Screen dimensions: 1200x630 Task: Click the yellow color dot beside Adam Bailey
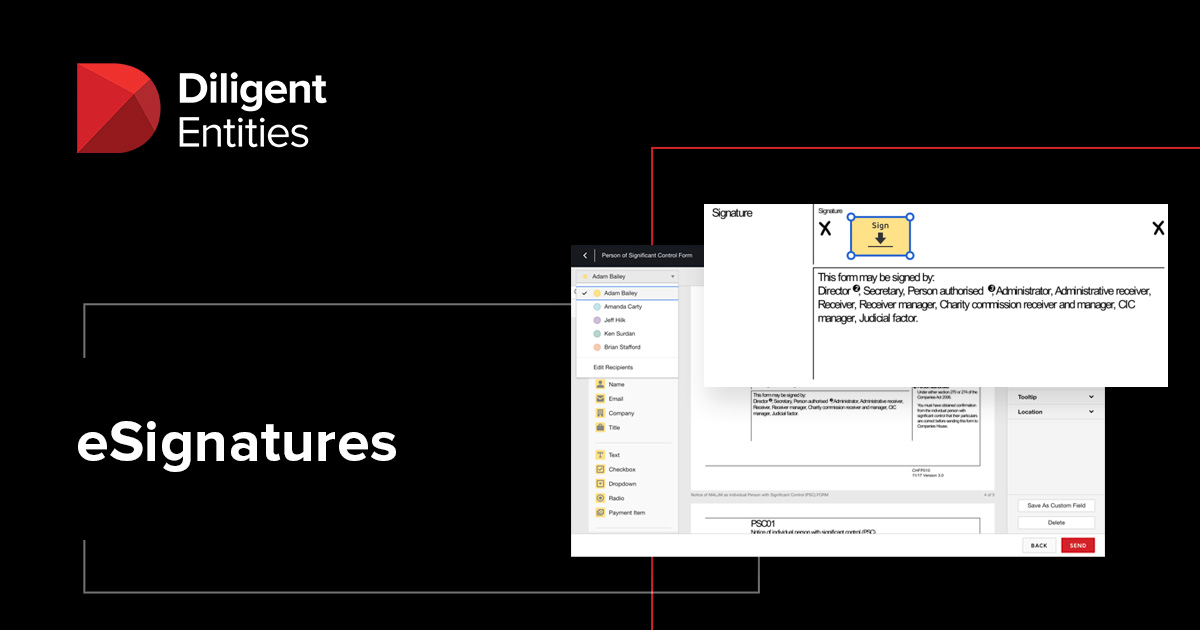597,293
